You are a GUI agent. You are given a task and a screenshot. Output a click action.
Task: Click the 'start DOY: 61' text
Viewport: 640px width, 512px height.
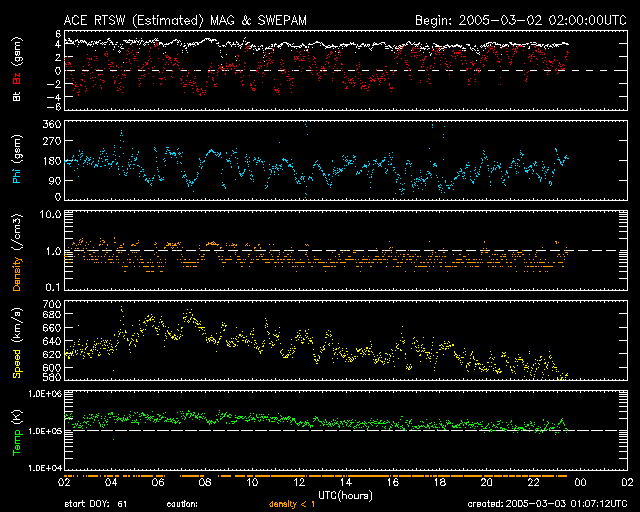tap(95, 504)
